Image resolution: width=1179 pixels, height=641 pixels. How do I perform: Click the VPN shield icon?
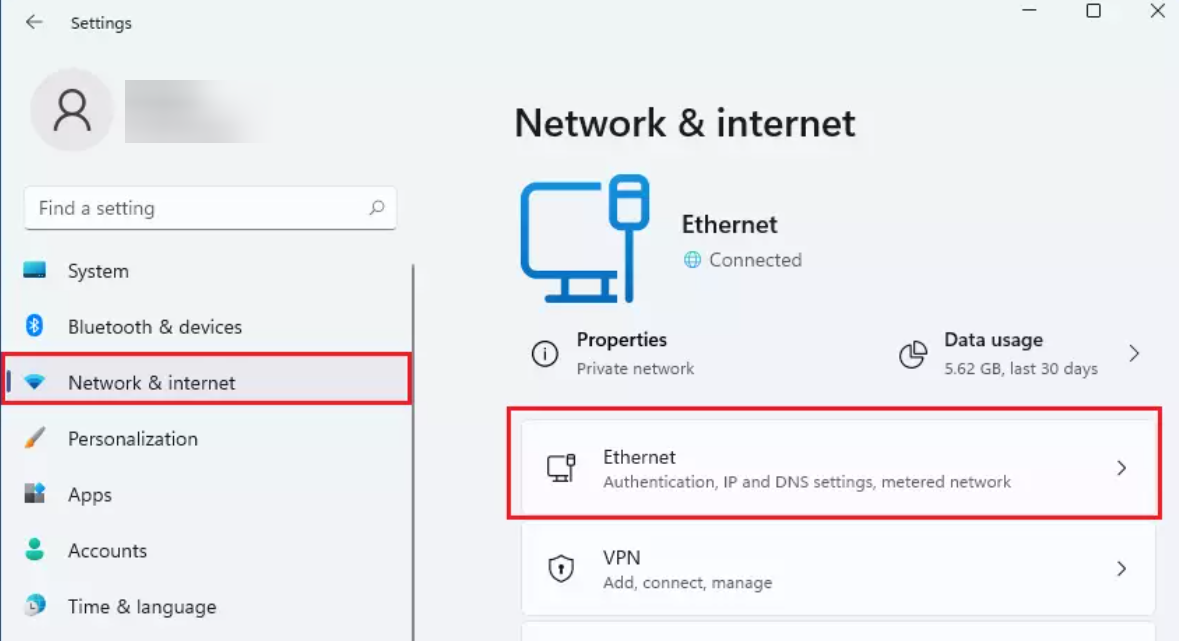click(561, 568)
